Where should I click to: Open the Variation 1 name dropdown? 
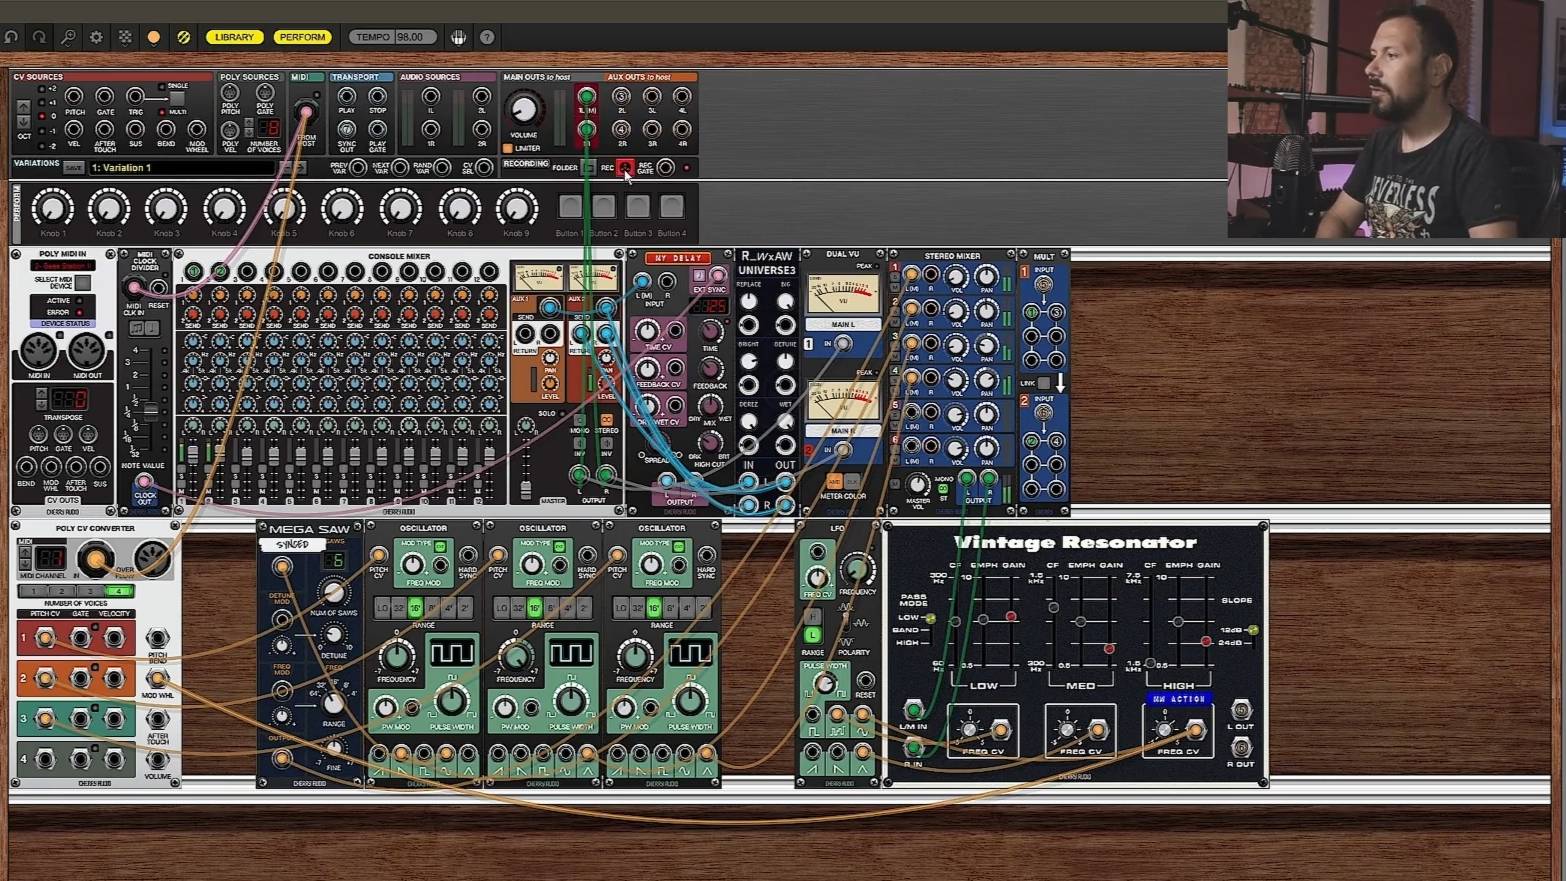point(182,167)
